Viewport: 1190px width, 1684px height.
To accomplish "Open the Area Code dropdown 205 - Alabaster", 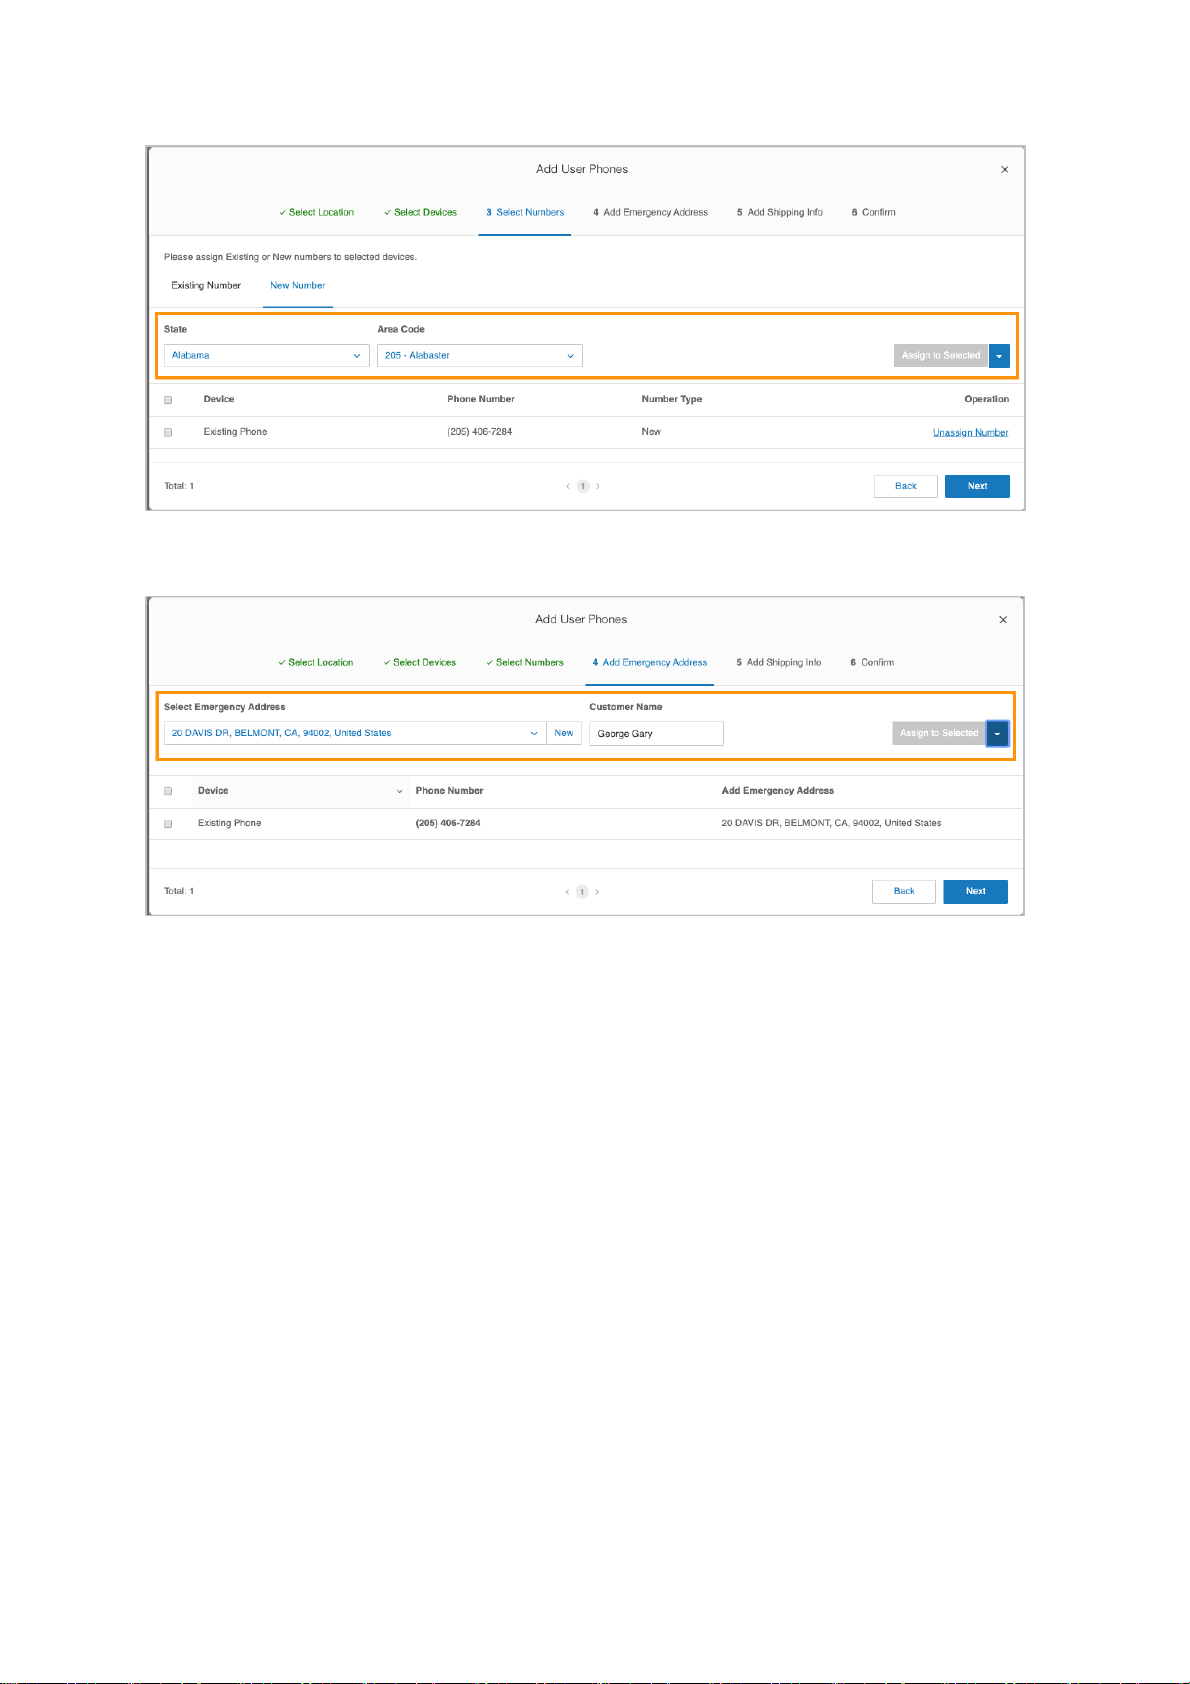I will coord(480,356).
